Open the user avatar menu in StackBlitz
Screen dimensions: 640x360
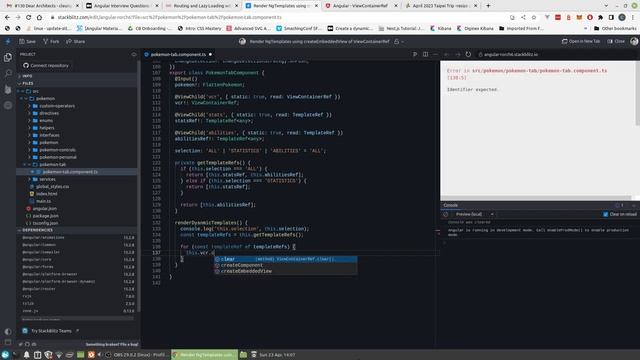(634, 41)
